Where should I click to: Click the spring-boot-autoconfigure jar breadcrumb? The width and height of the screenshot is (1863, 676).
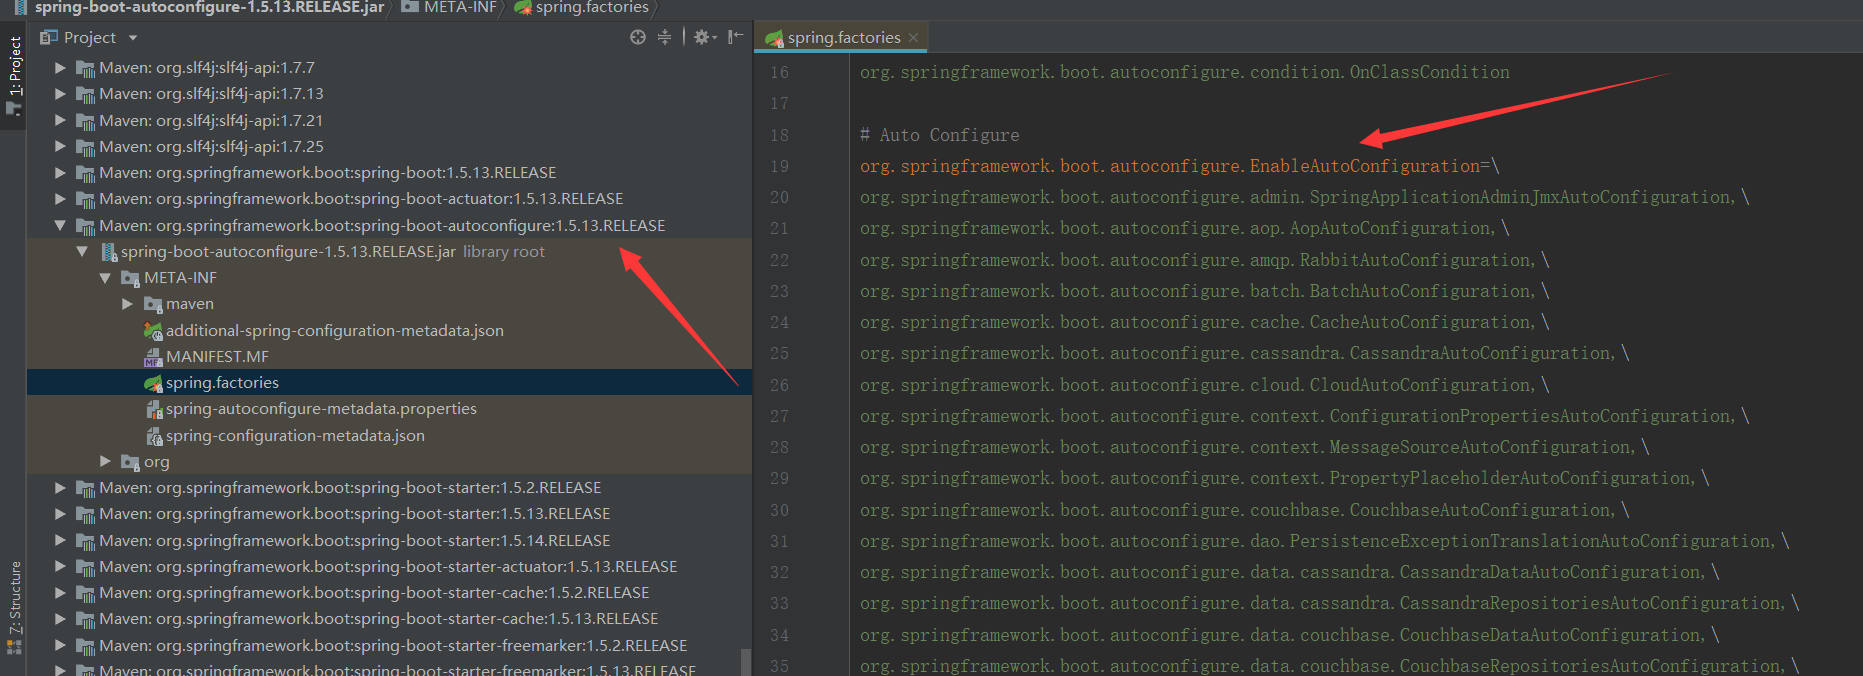[x=199, y=8]
